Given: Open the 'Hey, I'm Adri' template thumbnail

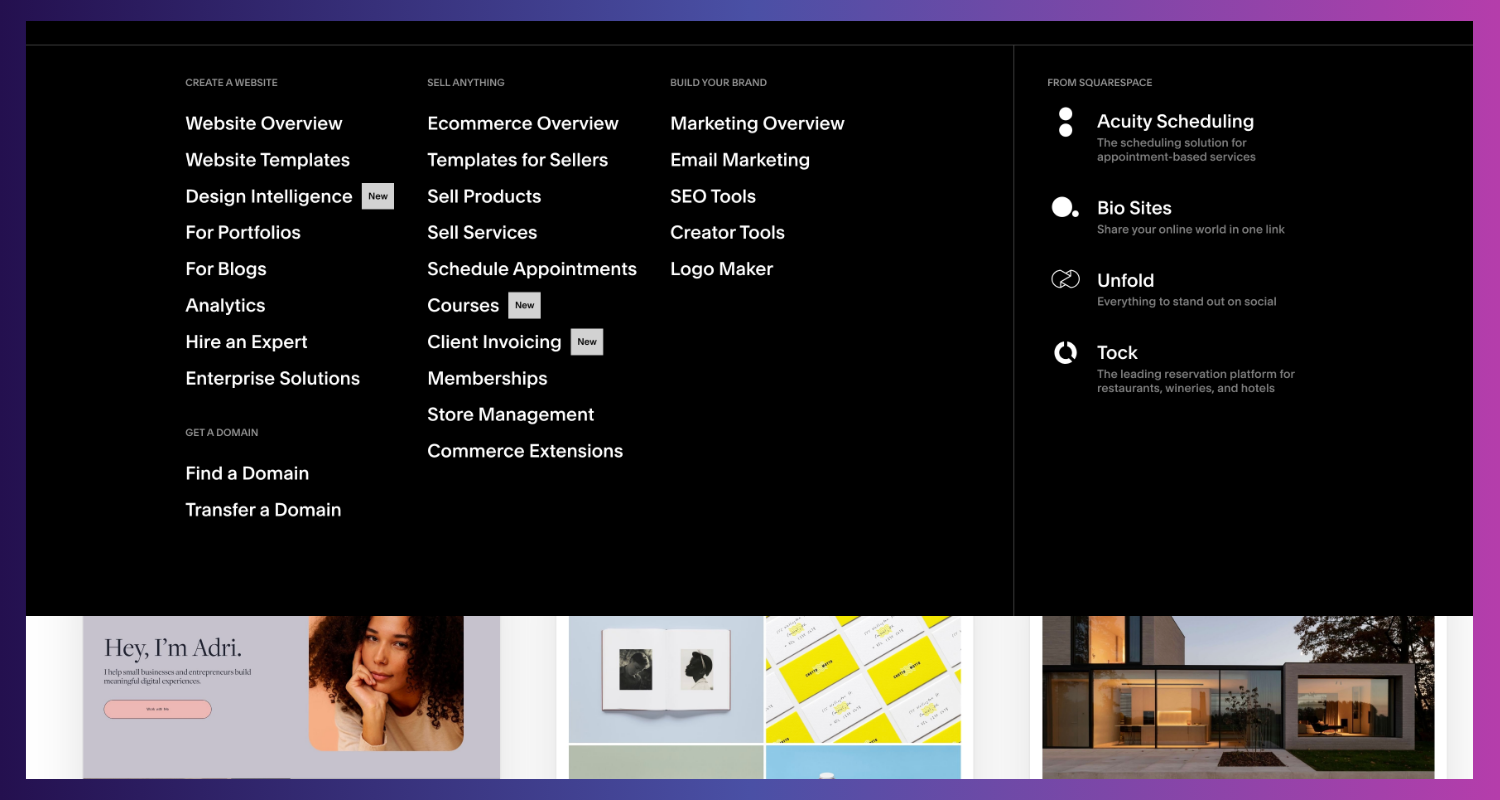Looking at the screenshot, I should (x=291, y=697).
